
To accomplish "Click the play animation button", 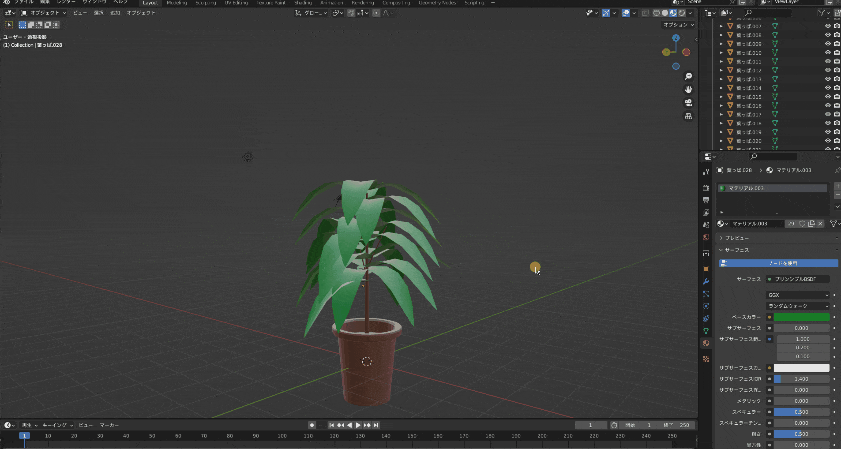I will tap(359, 425).
